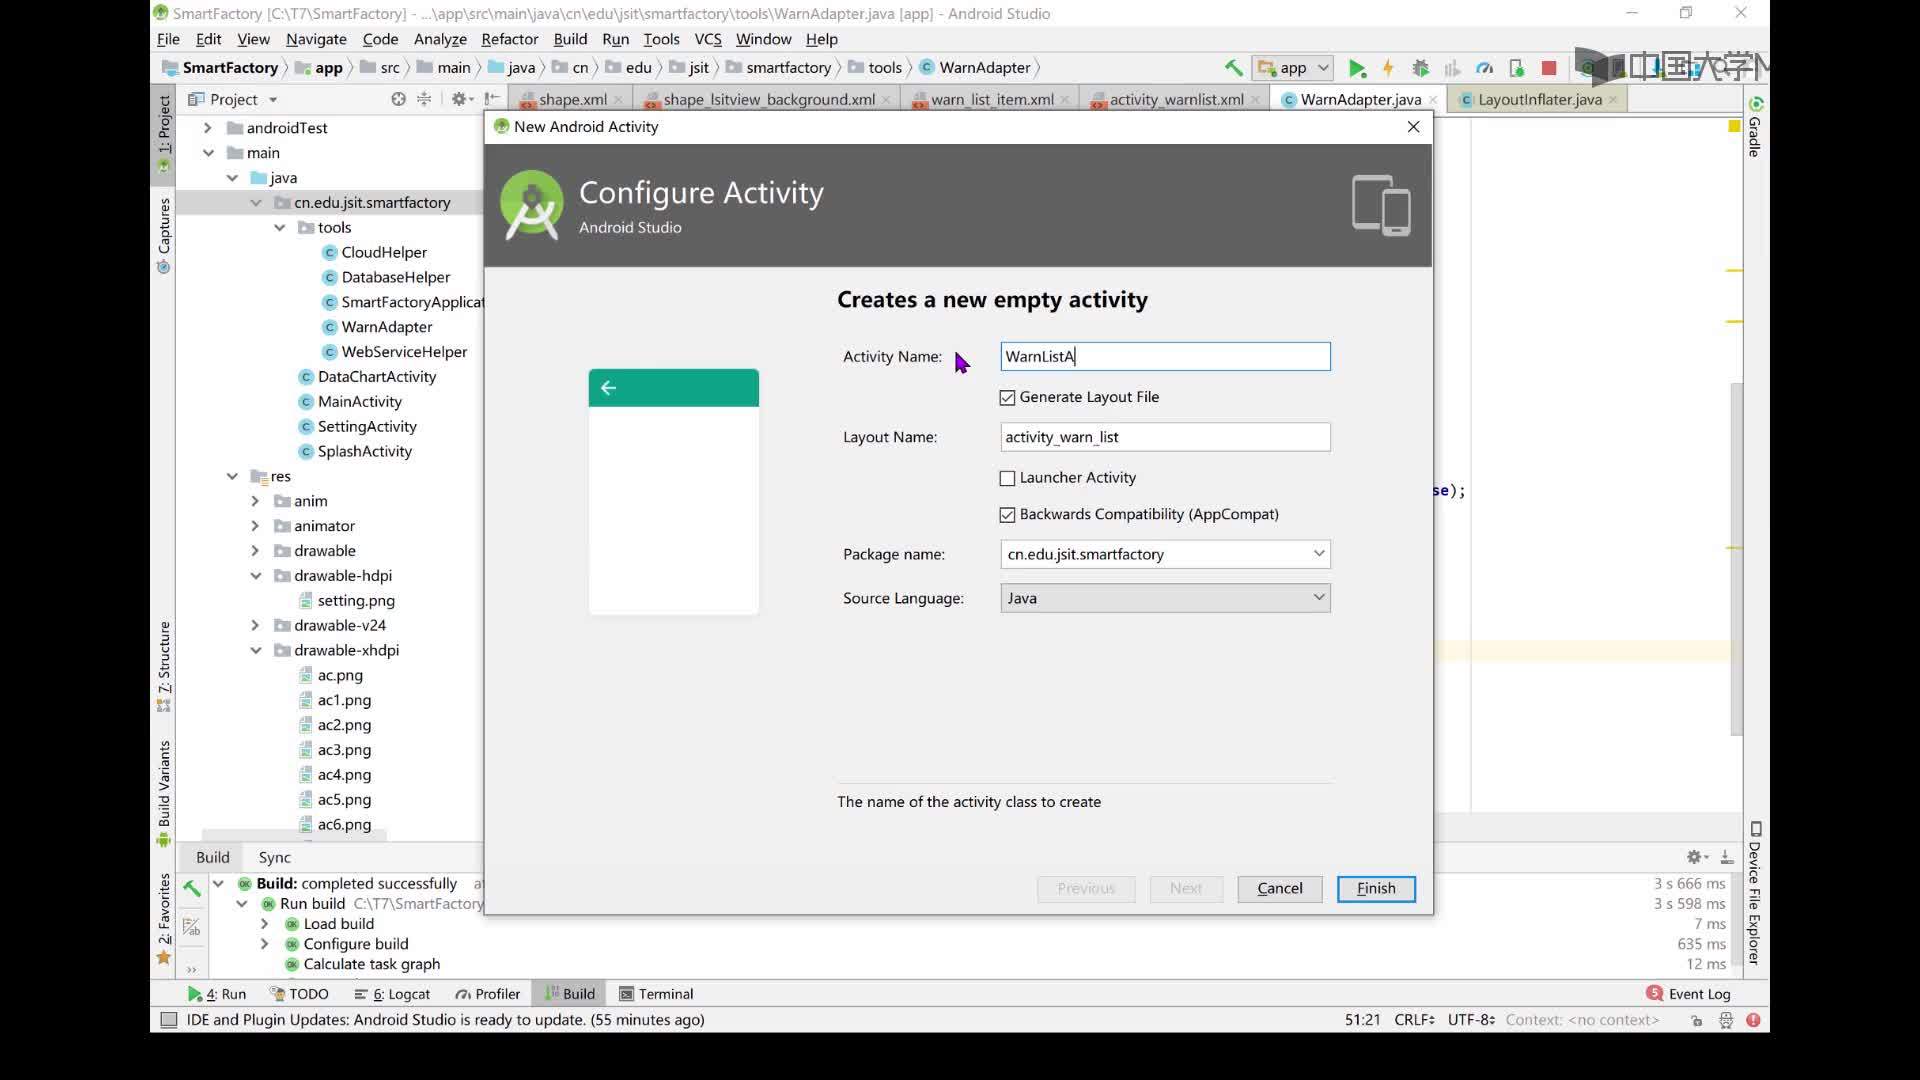This screenshot has width=1920, height=1080.
Task: Open the Android profiler gauge icon
Action: click(1485, 68)
